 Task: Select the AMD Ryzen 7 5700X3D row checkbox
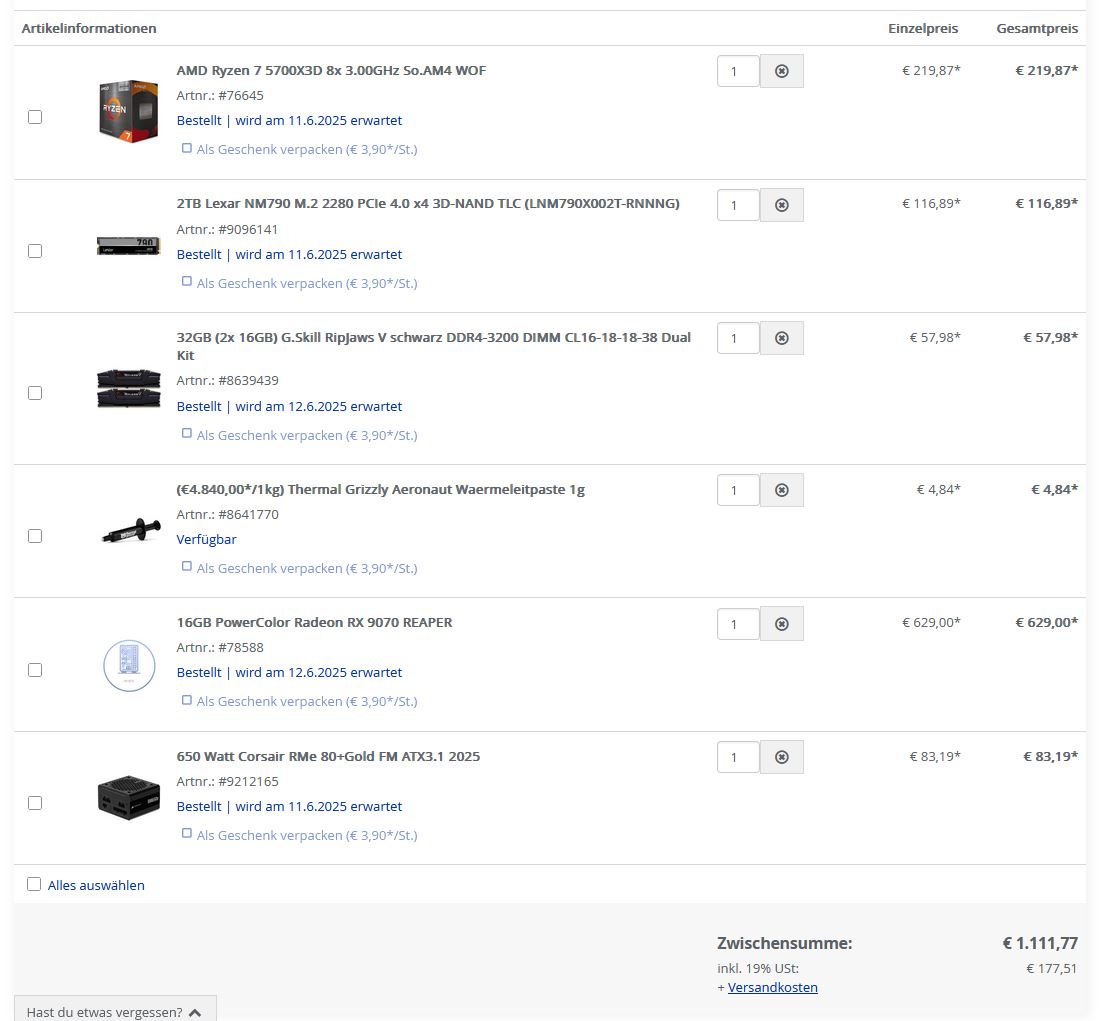coord(35,117)
